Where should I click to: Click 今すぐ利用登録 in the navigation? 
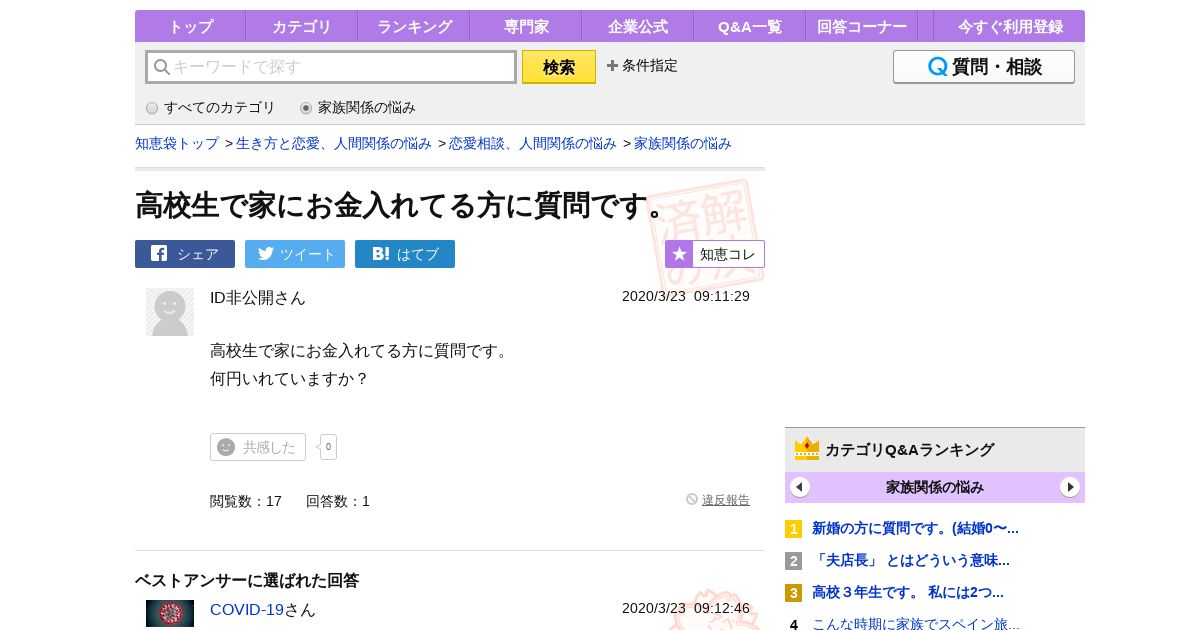click(x=1010, y=27)
